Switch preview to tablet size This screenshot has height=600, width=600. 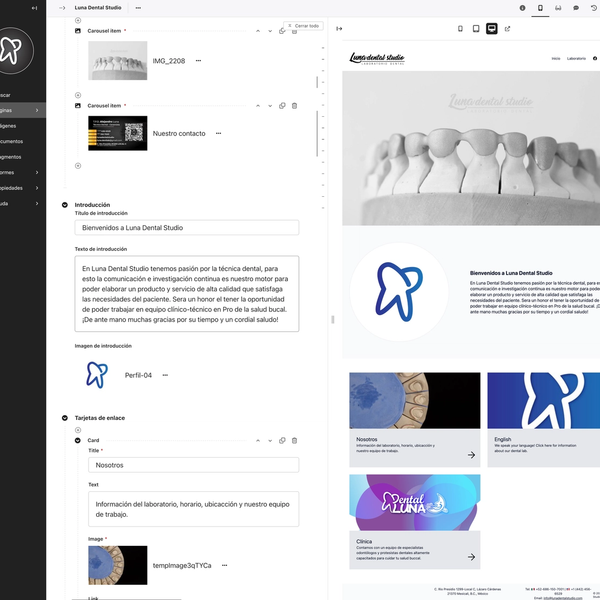476,29
